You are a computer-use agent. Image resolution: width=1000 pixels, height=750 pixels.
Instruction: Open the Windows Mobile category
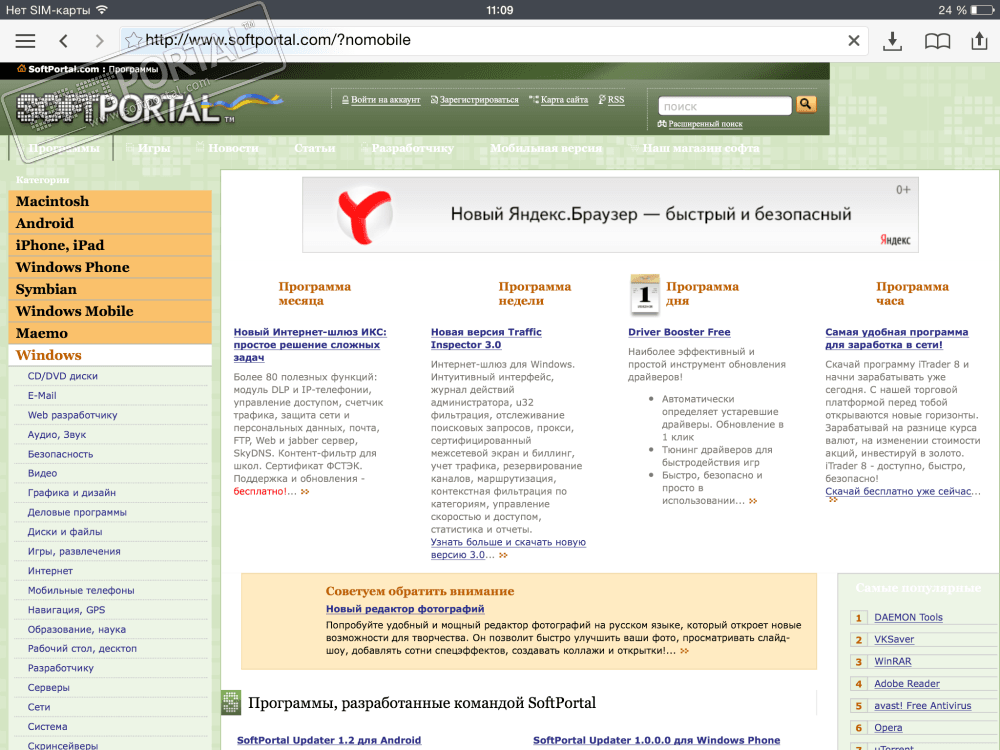click(110, 311)
